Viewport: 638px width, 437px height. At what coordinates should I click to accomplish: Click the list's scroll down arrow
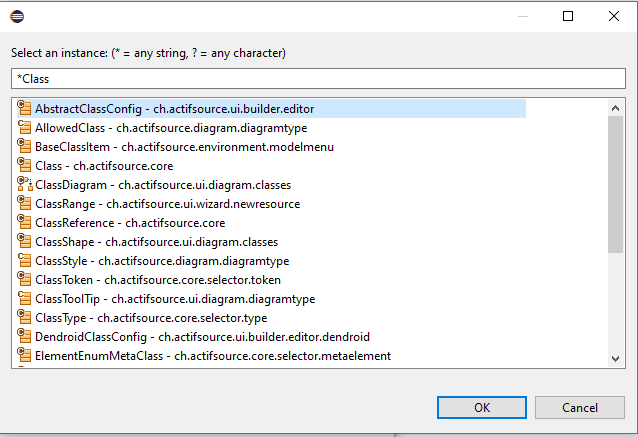616,358
